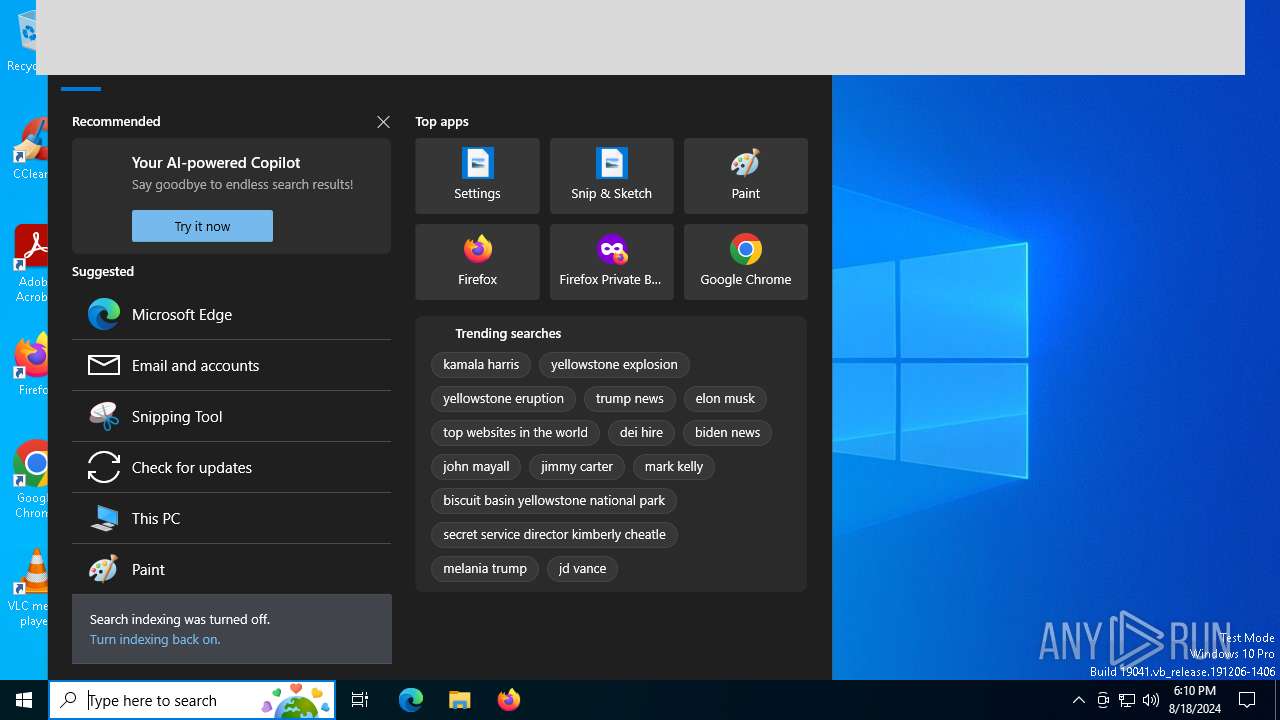This screenshot has height=720, width=1280.
Task: Launch Google Chrome from Top apps
Action: click(x=745, y=262)
